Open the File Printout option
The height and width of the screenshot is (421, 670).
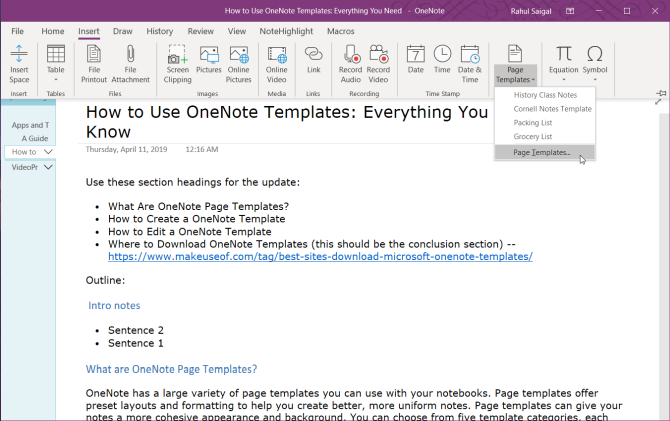pyautogui.click(x=94, y=64)
